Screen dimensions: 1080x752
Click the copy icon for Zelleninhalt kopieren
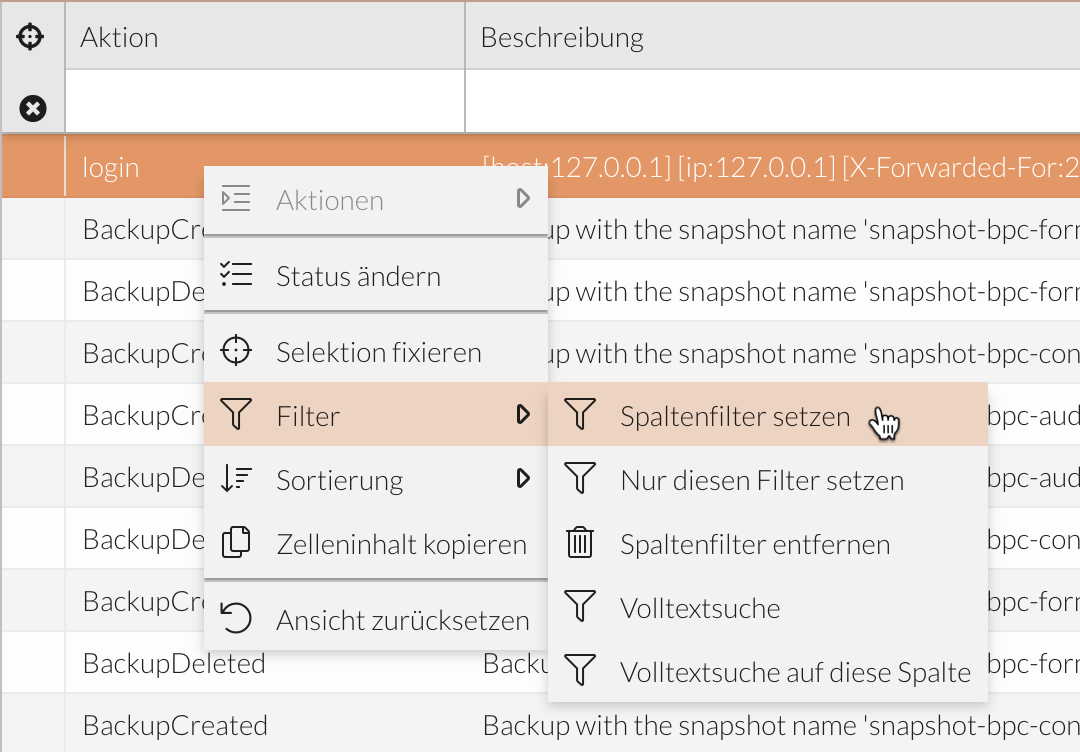pyautogui.click(x=236, y=543)
